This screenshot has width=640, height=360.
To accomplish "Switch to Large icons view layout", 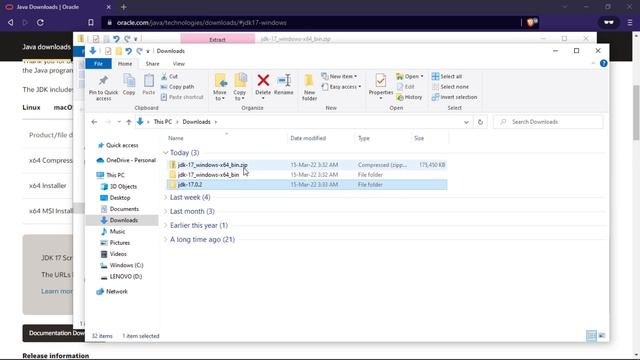I will [602, 336].
